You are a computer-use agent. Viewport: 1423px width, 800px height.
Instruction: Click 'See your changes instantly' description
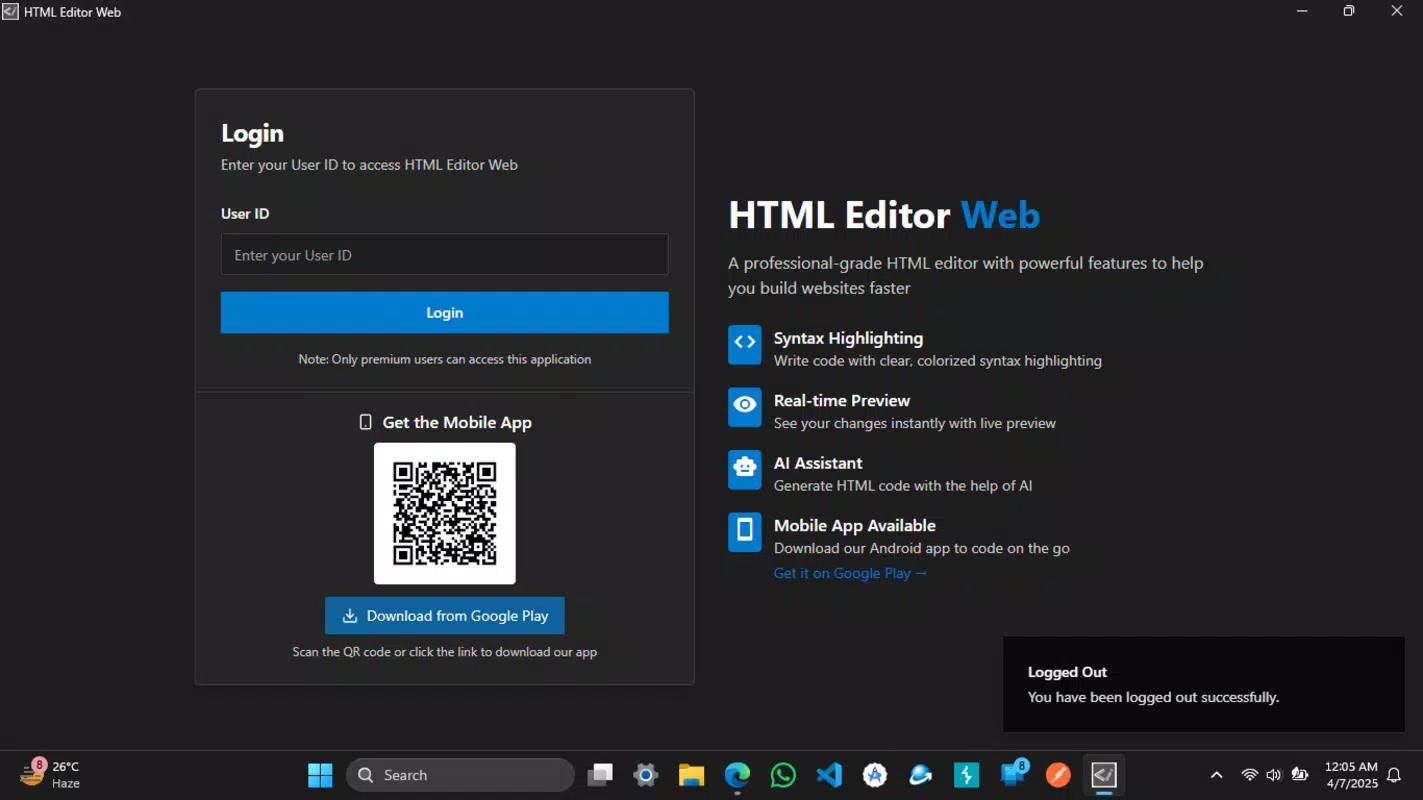[915, 423]
